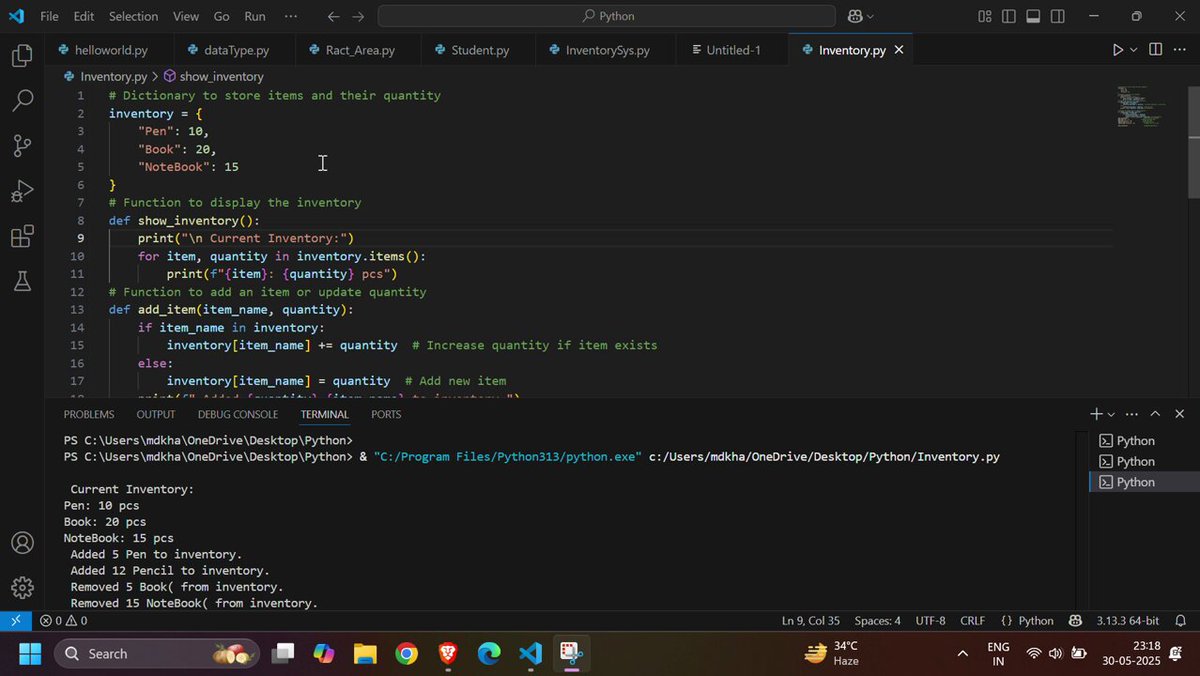The width and height of the screenshot is (1200, 676).
Task: Click Spaces: 4 indentation setting
Action: tap(878, 621)
